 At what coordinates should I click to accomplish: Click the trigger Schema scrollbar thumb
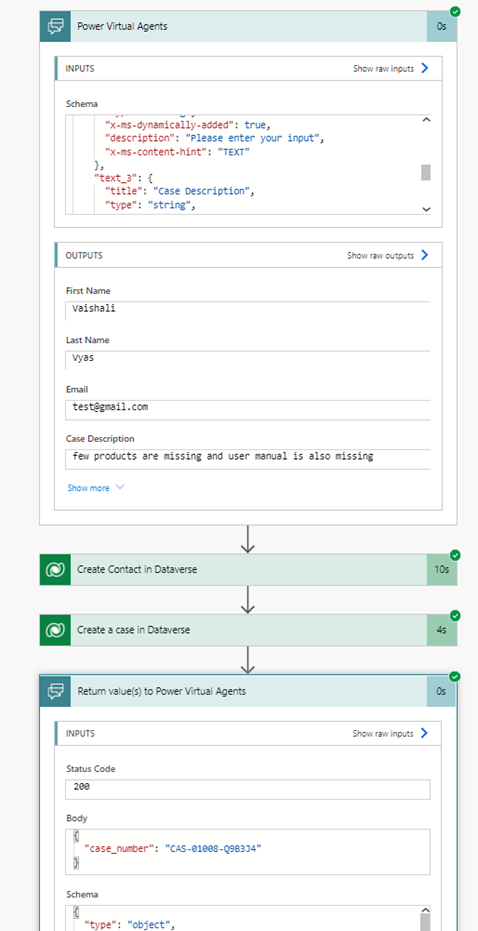pos(426,172)
